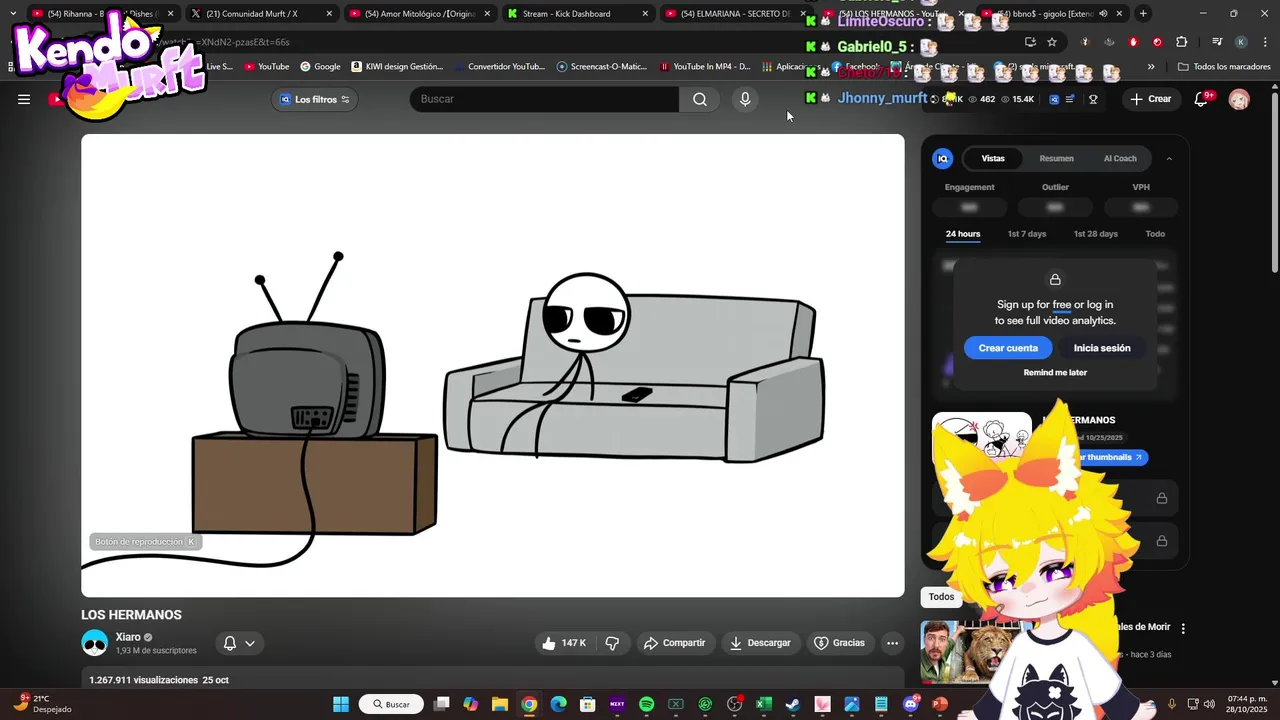
Task: Open browser extensions puzzle icon
Action: [x=1182, y=42]
